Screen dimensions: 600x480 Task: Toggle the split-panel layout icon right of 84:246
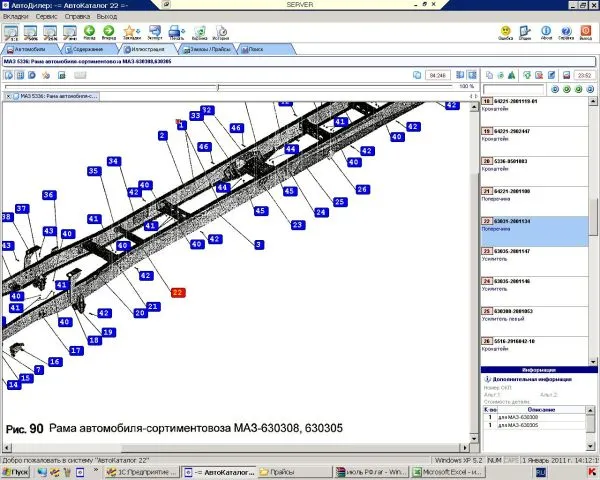click(460, 75)
